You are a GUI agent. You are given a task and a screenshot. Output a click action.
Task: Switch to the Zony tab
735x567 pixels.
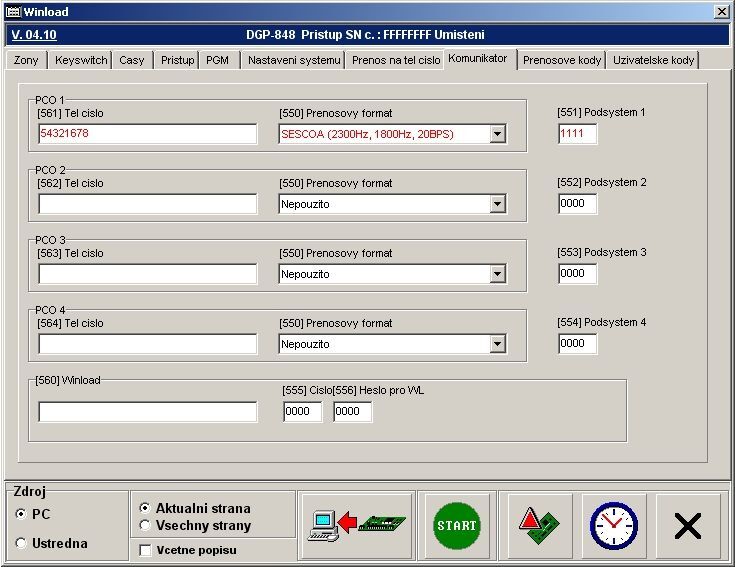tap(27, 60)
